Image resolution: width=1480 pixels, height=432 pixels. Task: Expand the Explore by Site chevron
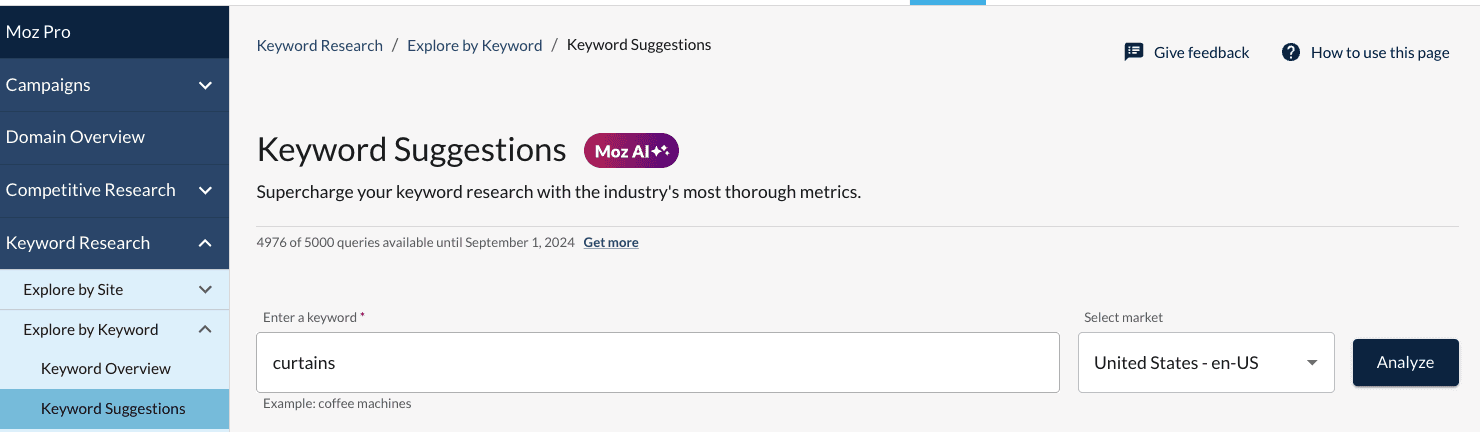(x=205, y=290)
